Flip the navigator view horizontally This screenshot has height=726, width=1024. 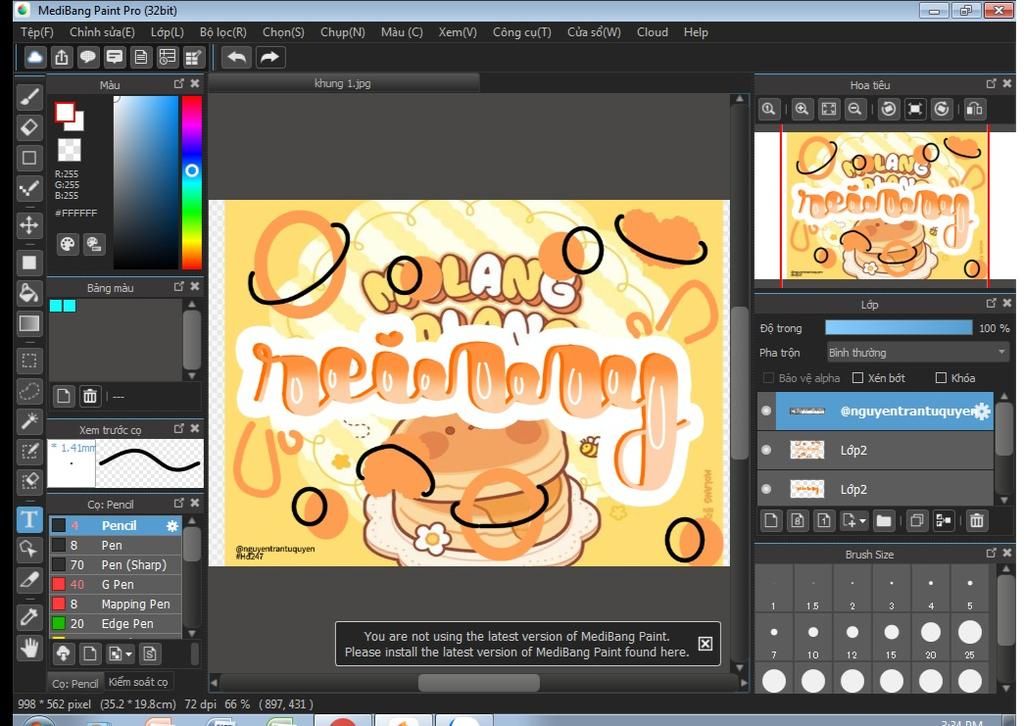[974, 109]
